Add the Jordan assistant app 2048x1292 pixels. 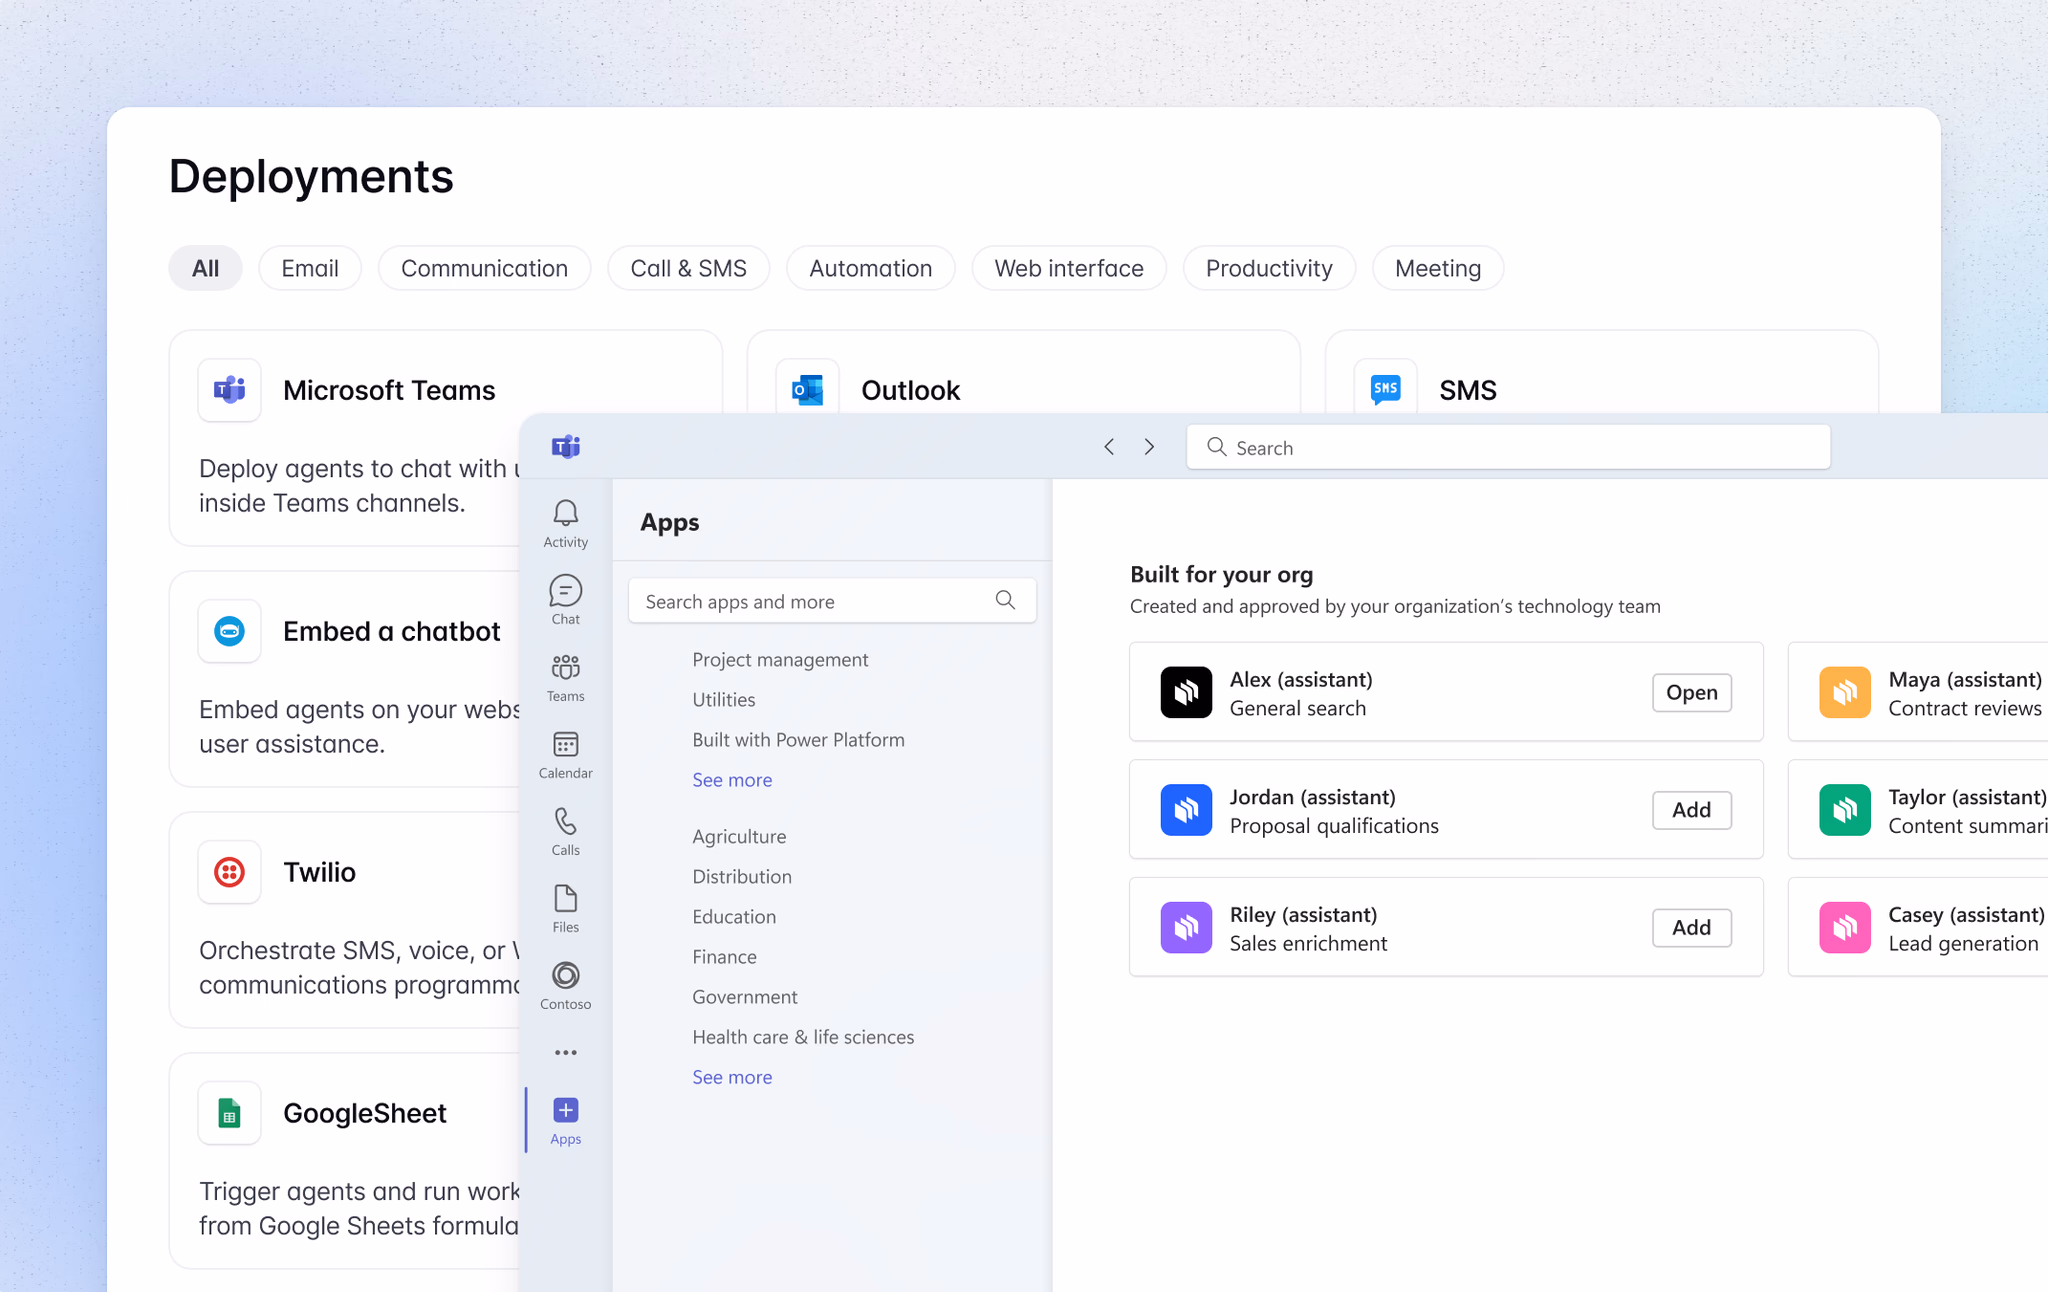tap(1691, 810)
